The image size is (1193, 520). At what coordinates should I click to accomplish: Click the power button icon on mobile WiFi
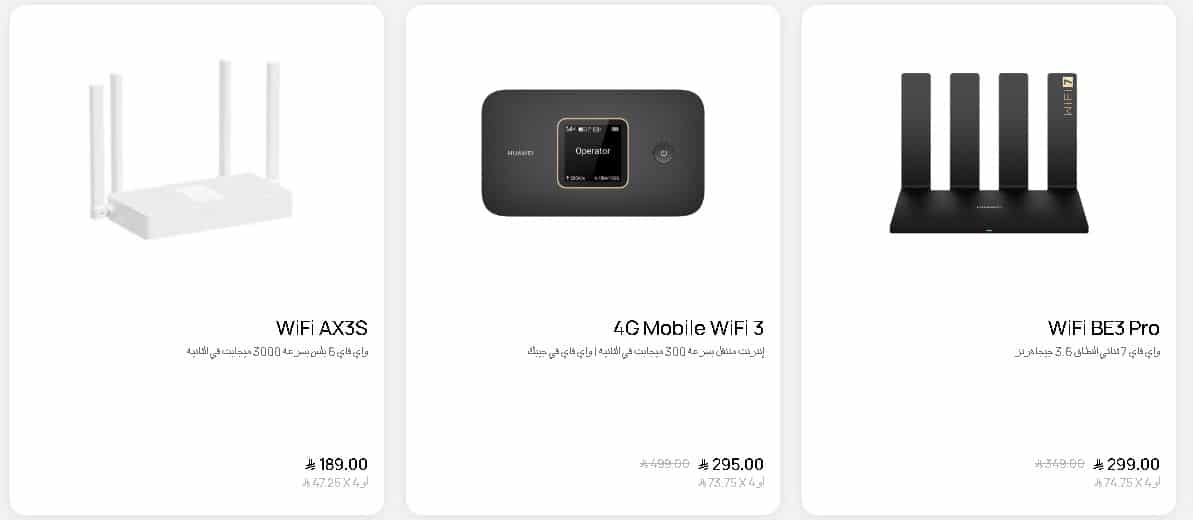point(663,153)
